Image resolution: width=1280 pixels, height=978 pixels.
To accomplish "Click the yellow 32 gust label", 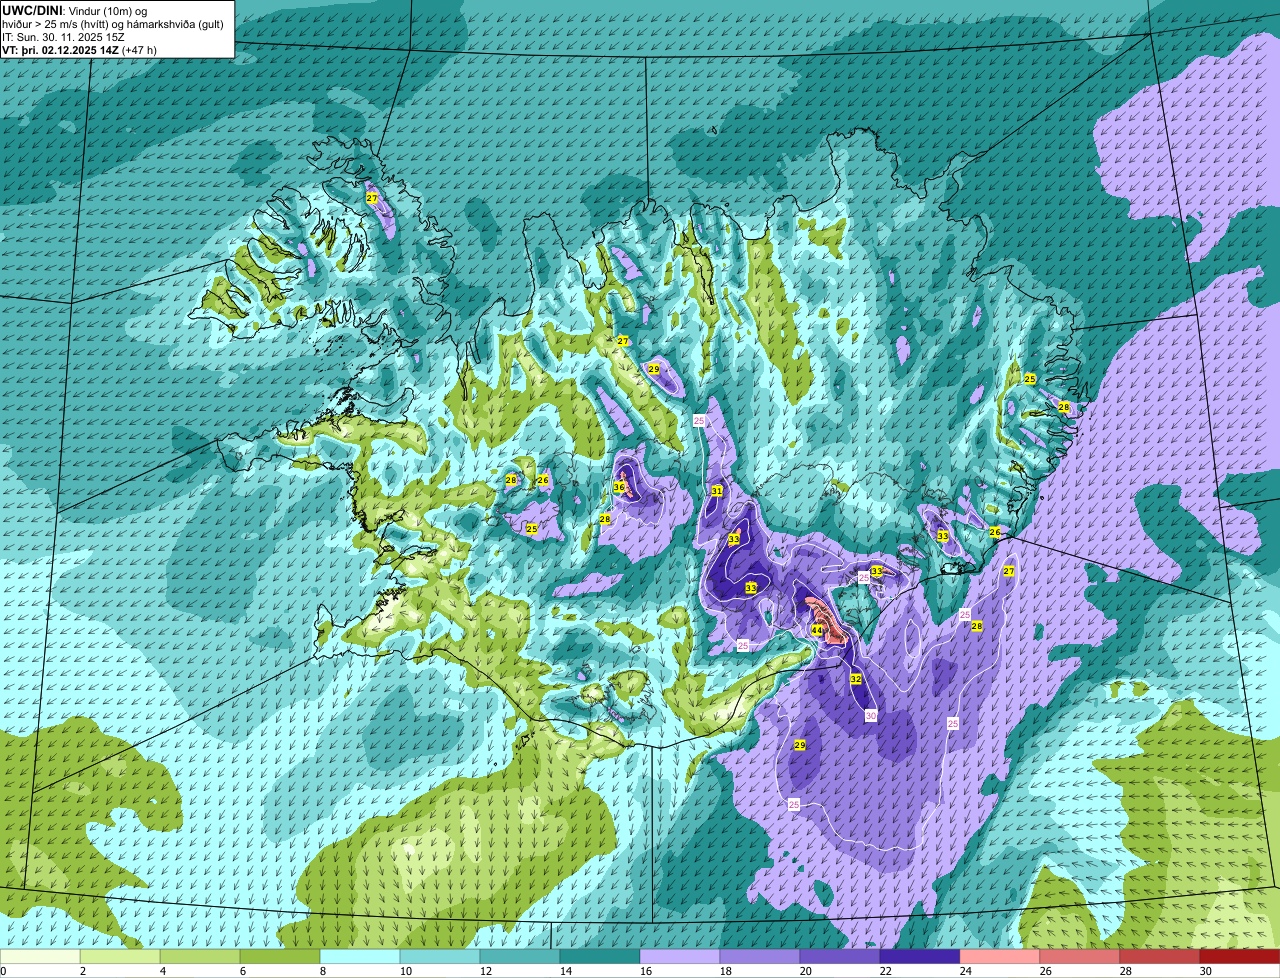I will (856, 679).
